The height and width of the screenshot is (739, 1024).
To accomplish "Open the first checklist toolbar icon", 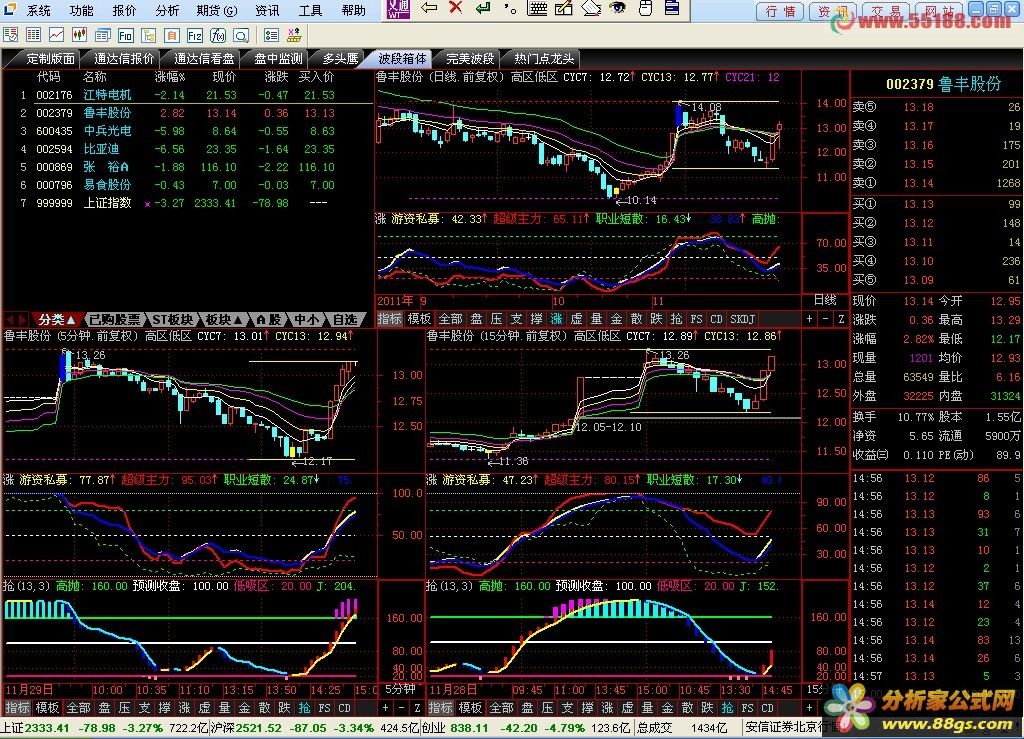I will coord(10,35).
